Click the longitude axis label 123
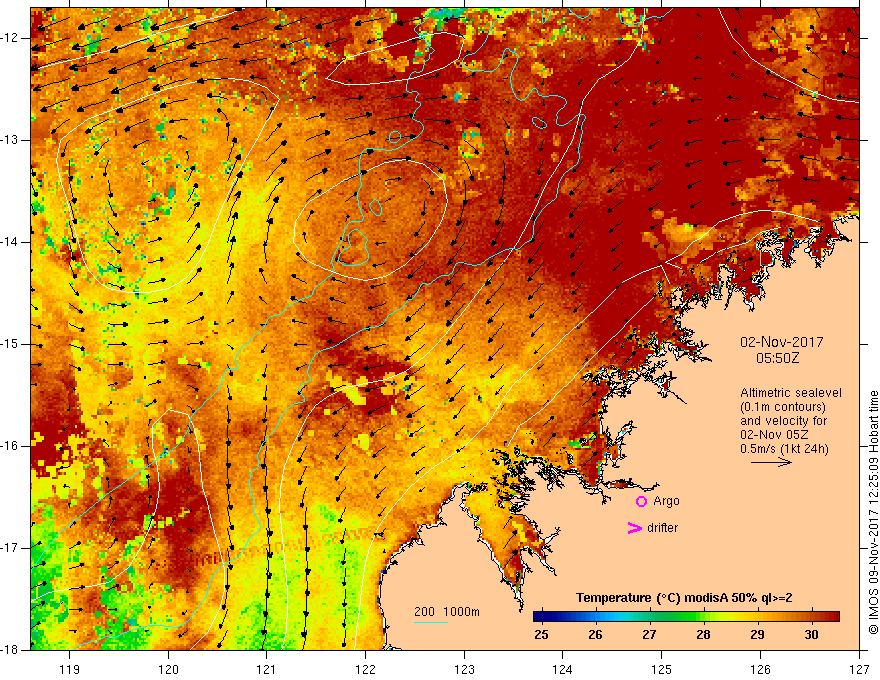This screenshot has height=680, width=880. [464, 669]
